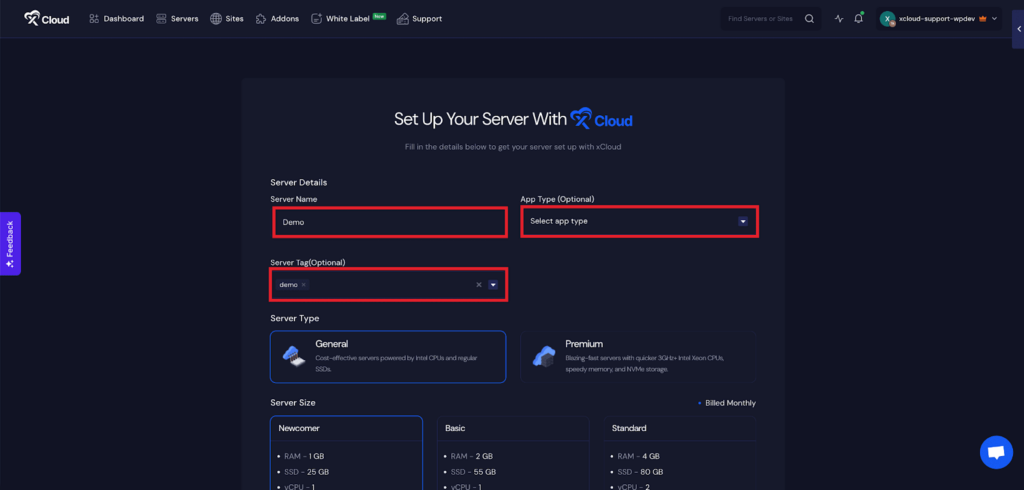This screenshot has height=490, width=1024.
Task: Open the Feedback side button
Action: 10,243
